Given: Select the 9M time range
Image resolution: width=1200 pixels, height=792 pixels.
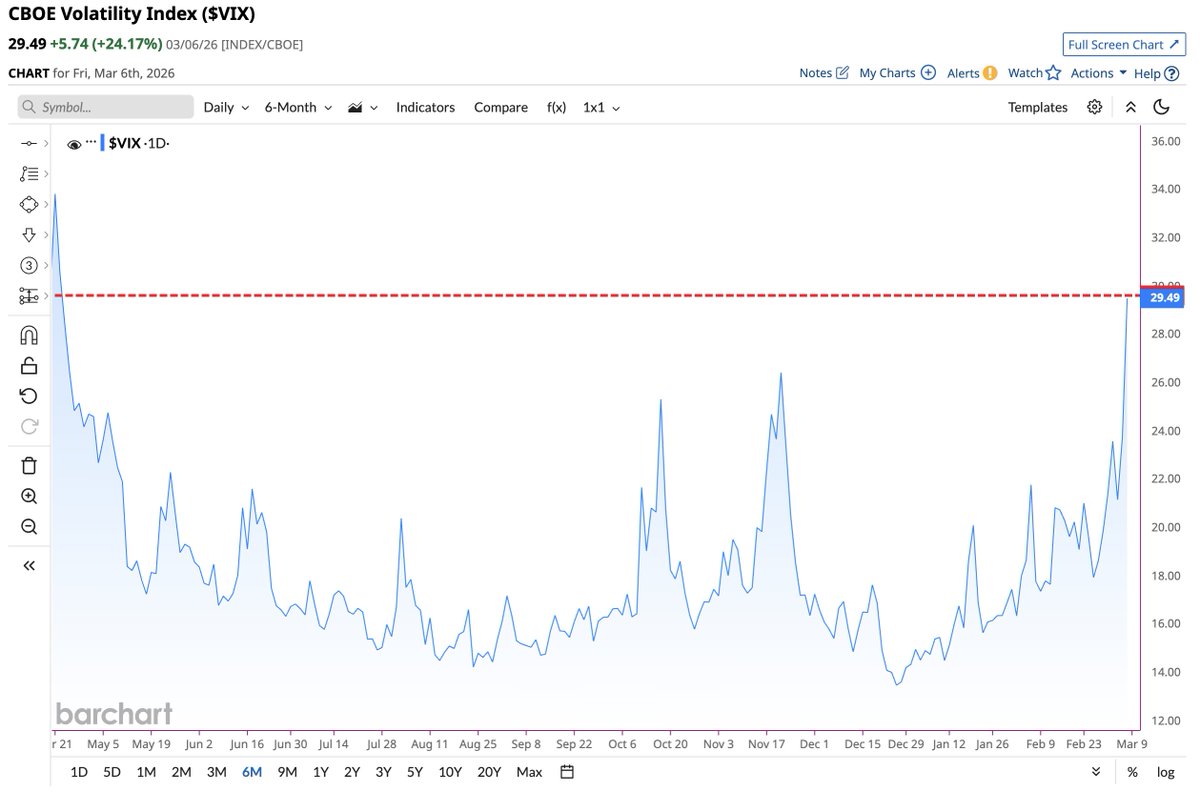Looking at the screenshot, I should pyautogui.click(x=287, y=771).
